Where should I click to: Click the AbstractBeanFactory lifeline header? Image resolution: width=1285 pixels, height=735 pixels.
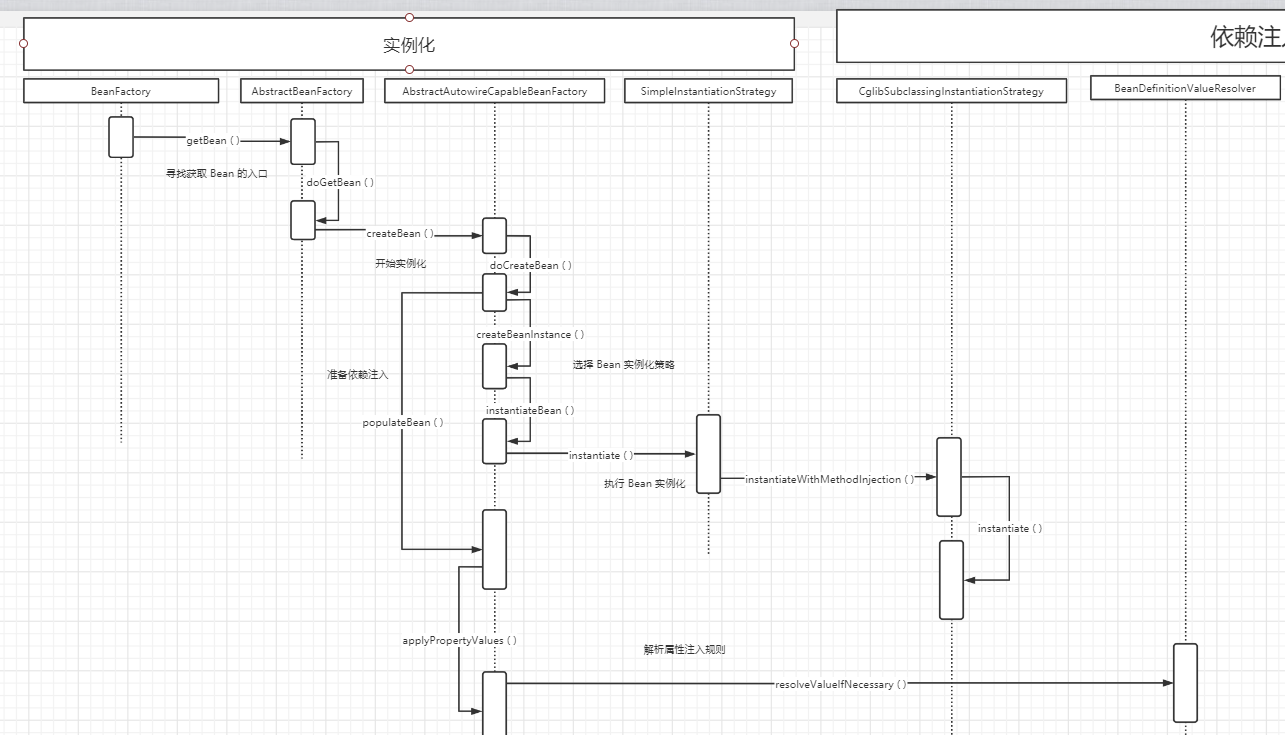click(302, 91)
